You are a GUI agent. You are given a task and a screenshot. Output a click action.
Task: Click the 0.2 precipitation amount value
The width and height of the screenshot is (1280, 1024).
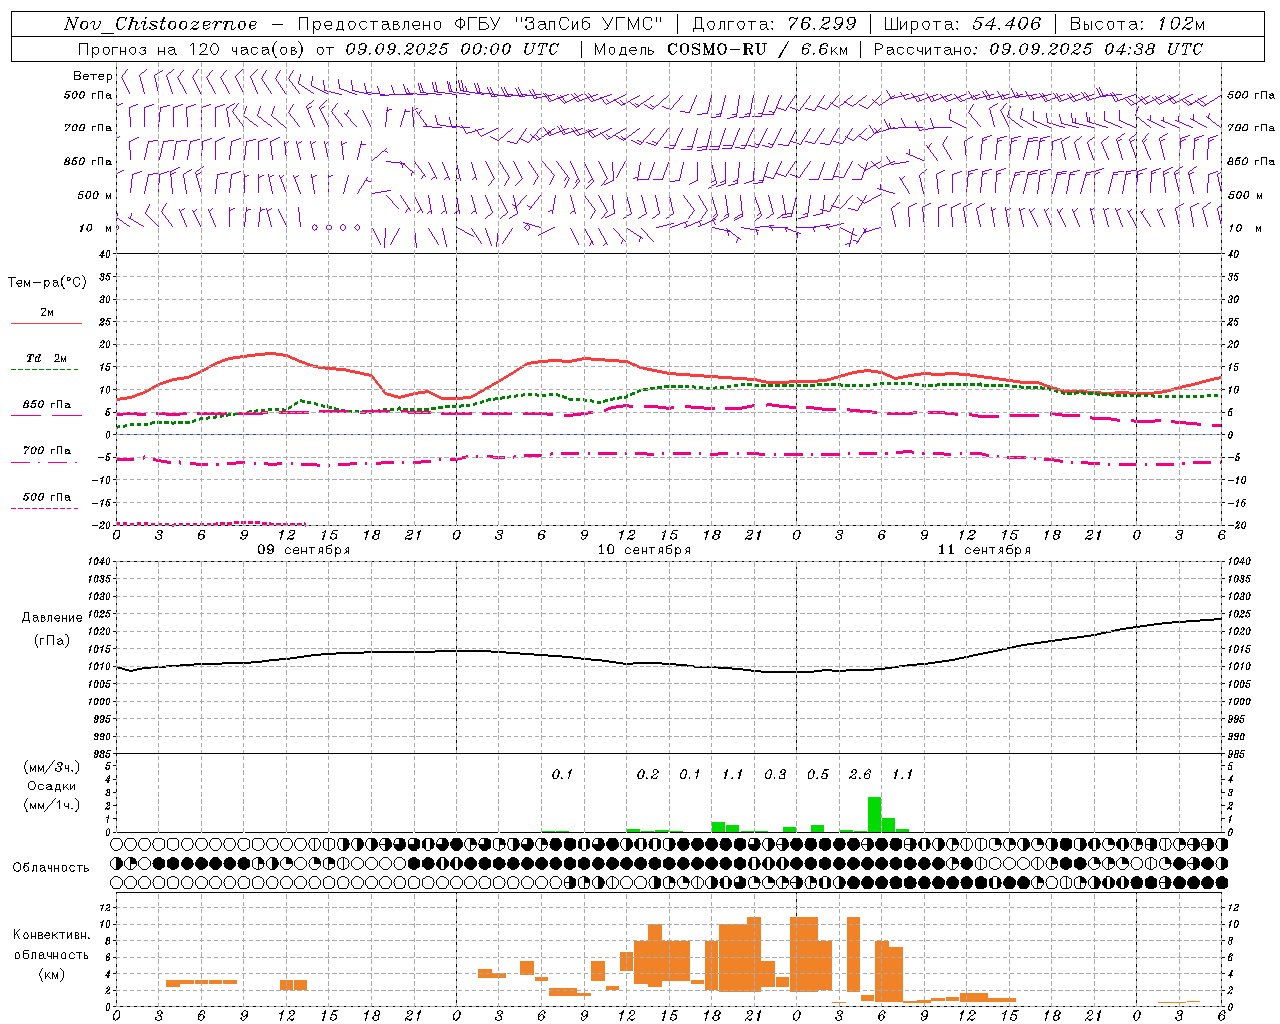(648, 774)
